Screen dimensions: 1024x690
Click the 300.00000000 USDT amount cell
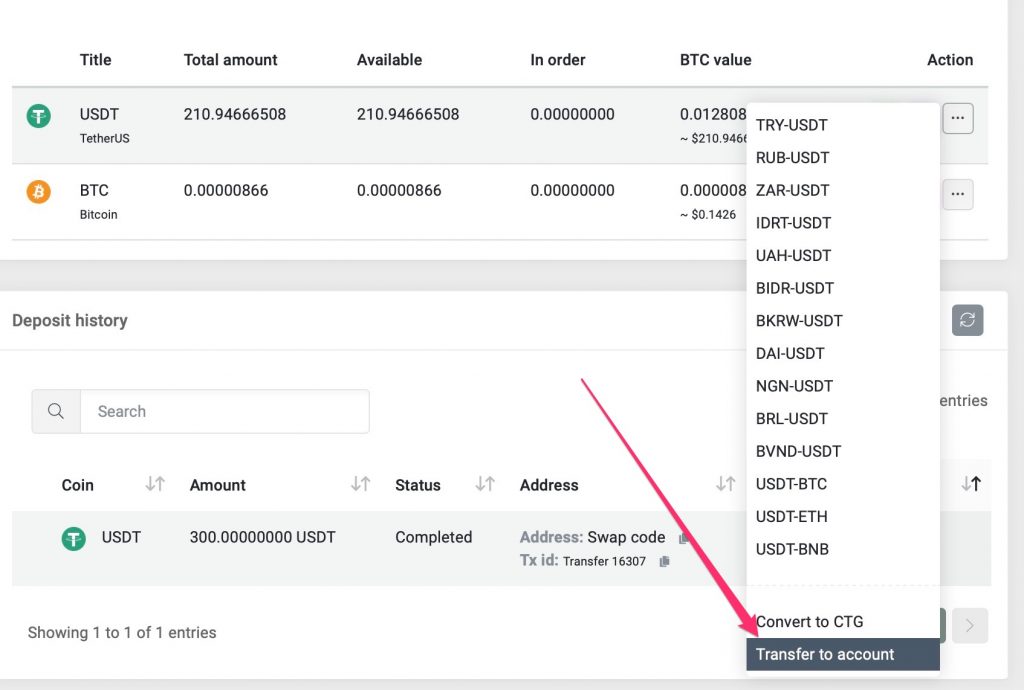point(263,537)
